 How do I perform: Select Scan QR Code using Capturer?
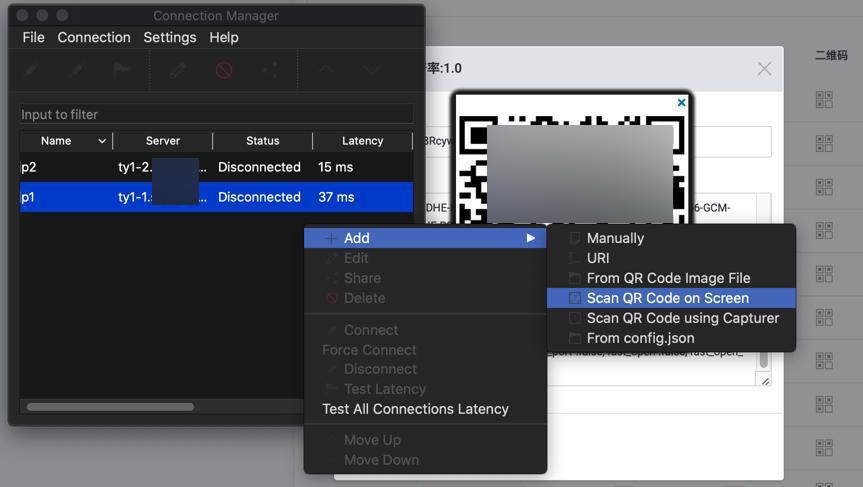click(671, 318)
